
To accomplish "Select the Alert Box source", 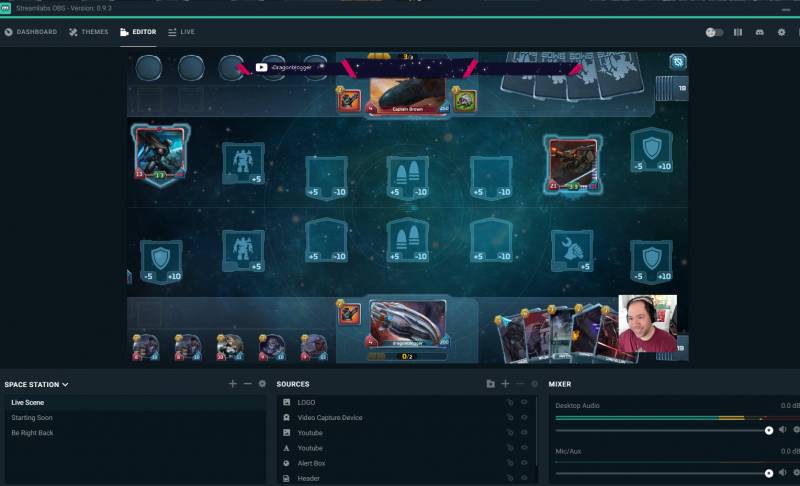I will (406, 464).
